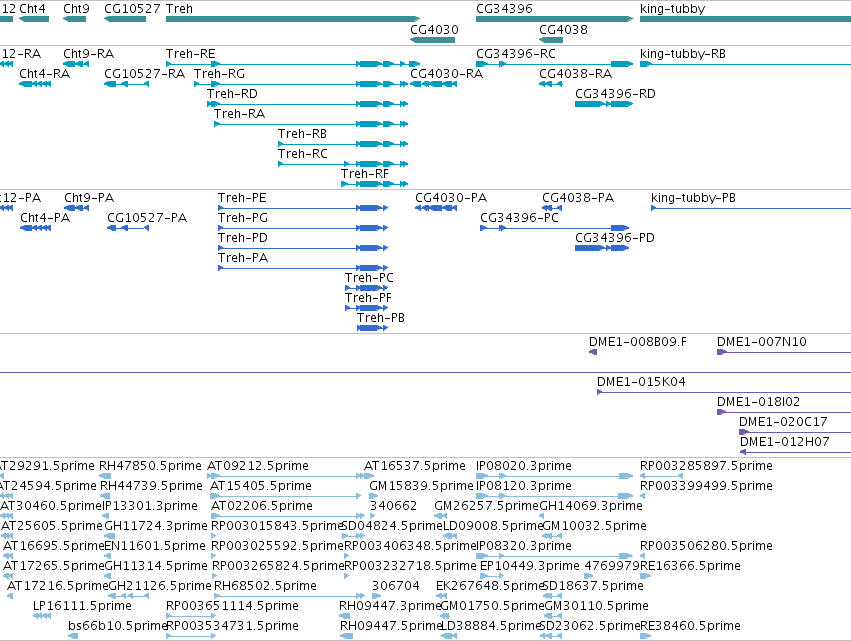Click the CG34396-PD protein label

pyautogui.click(x=615, y=238)
